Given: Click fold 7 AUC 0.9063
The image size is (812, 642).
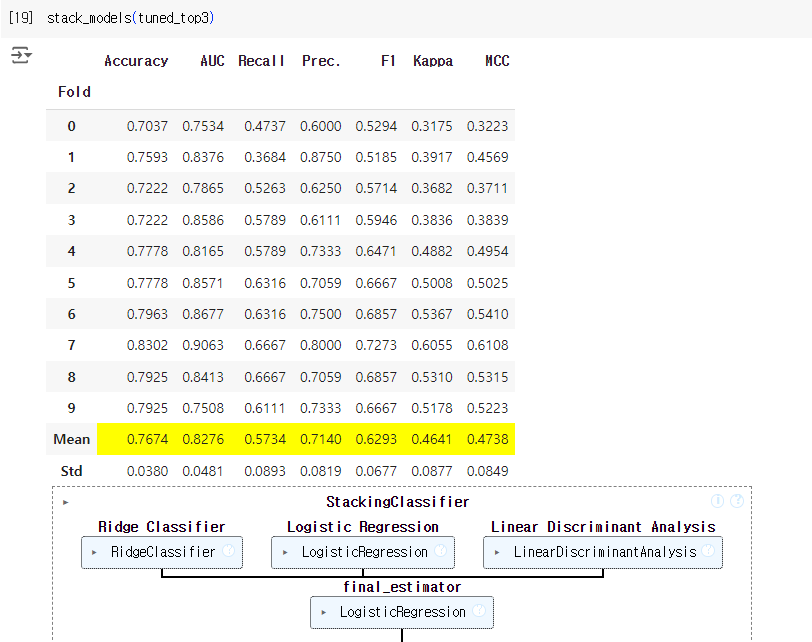Looking at the screenshot, I should click(203, 345).
